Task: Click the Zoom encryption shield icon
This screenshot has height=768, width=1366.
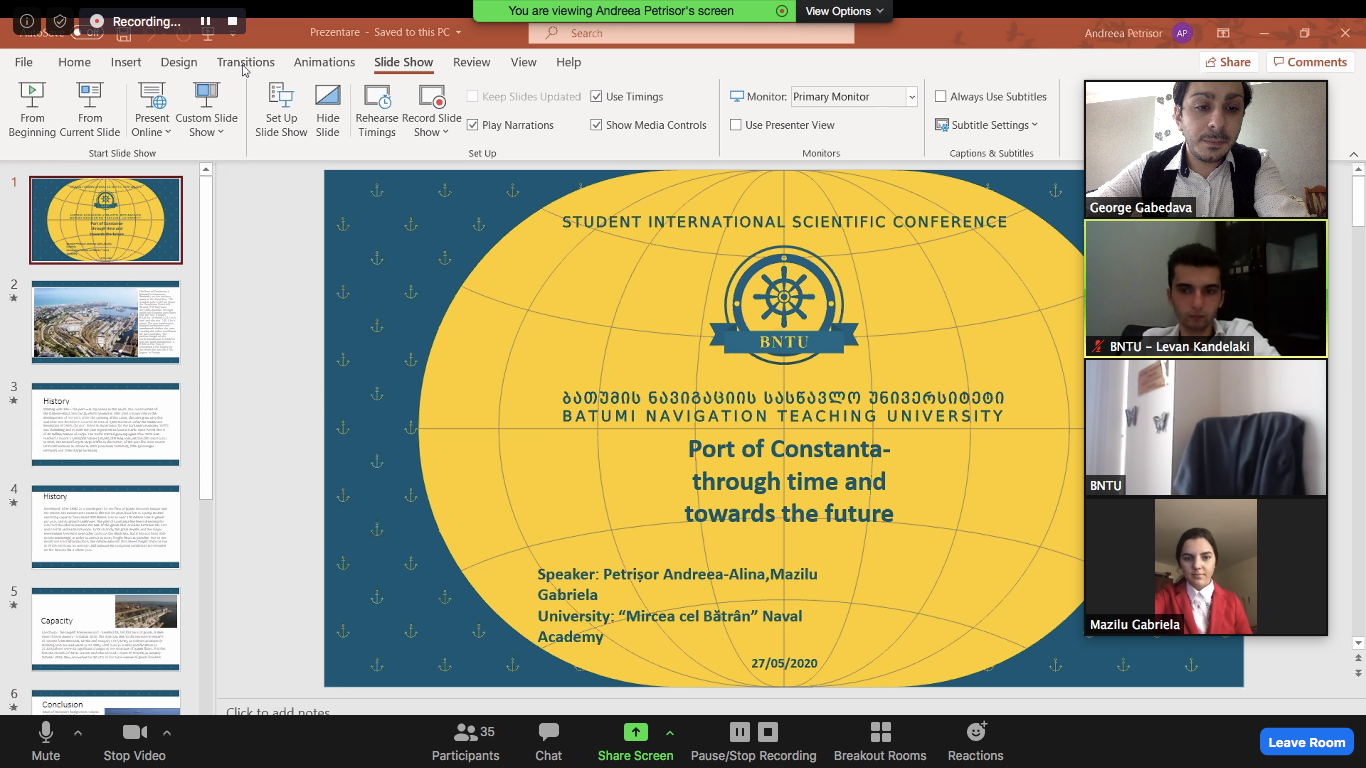Action: click(x=60, y=21)
